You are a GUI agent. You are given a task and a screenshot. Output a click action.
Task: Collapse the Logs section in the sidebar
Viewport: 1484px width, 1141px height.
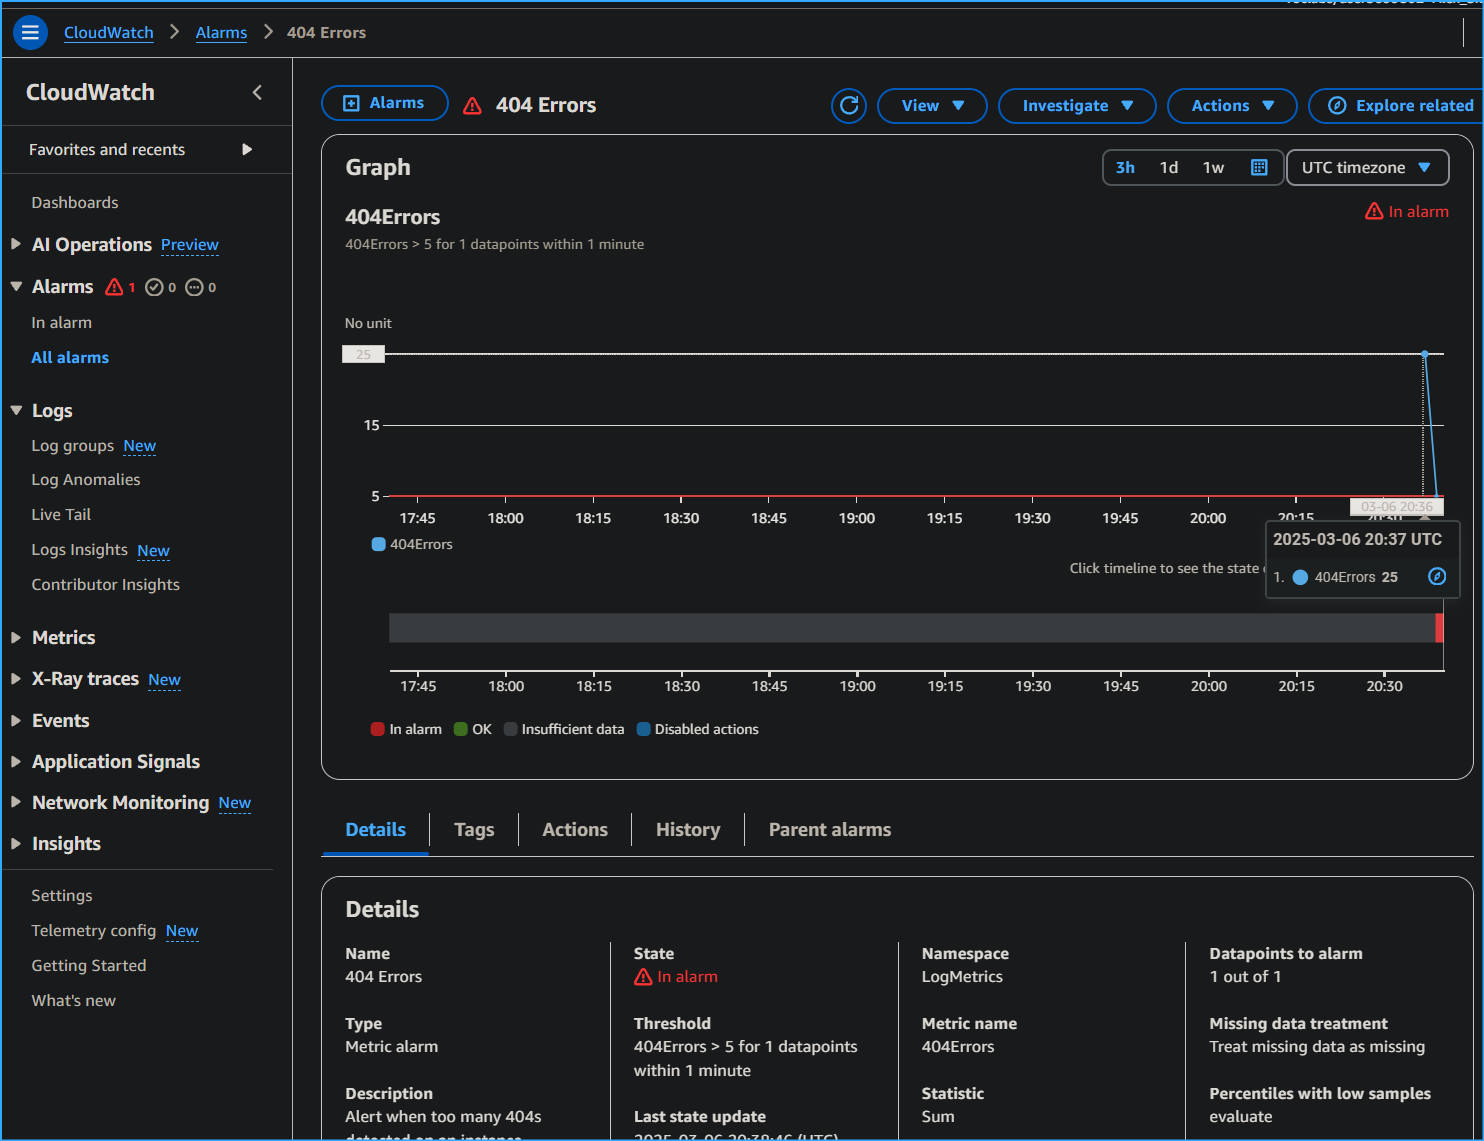click(16, 410)
